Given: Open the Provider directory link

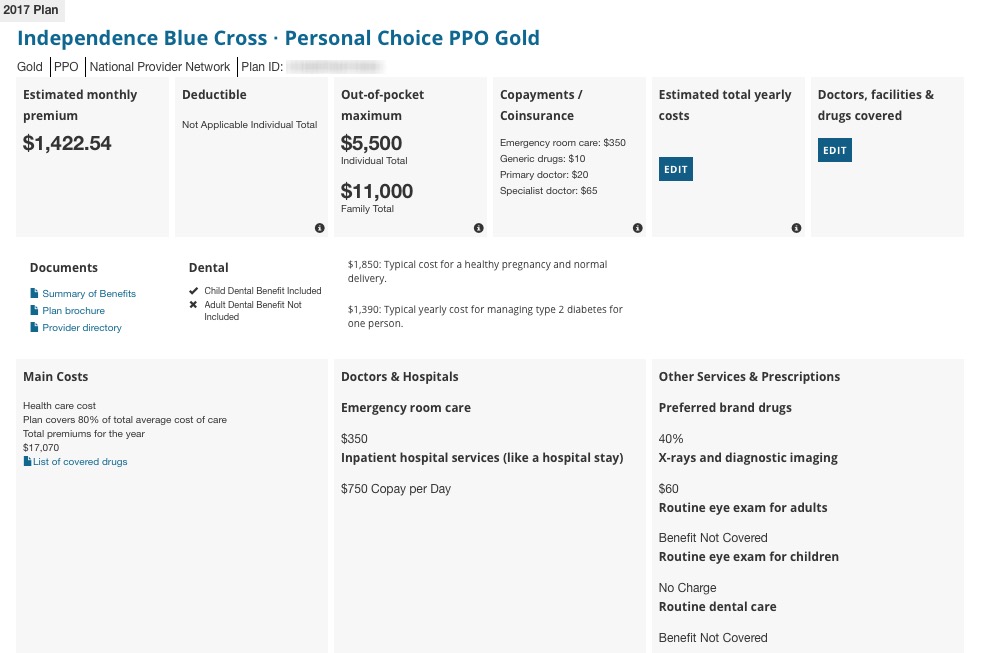Looking at the screenshot, I should [x=82, y=328].
